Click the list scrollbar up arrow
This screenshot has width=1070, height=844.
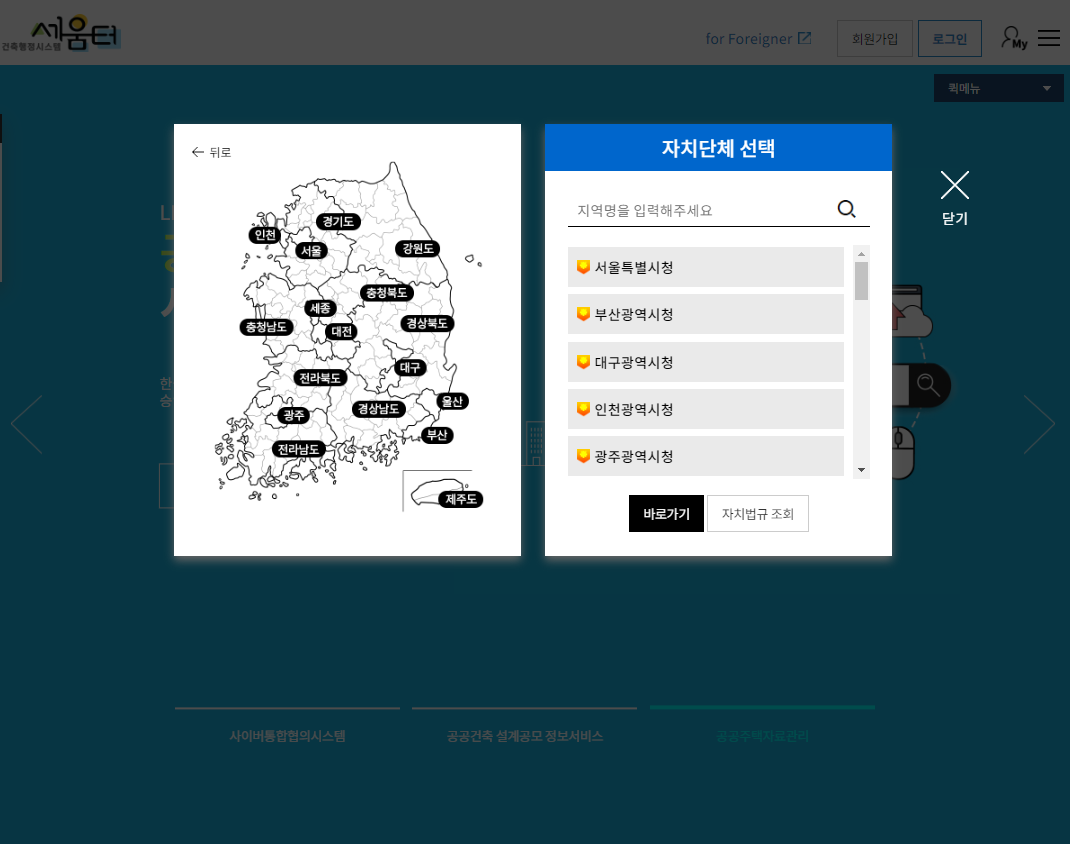pos(861,254)
